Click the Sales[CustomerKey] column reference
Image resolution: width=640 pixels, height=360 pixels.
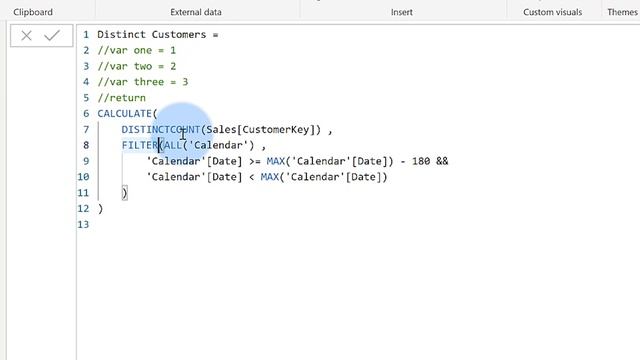(260, 130)
